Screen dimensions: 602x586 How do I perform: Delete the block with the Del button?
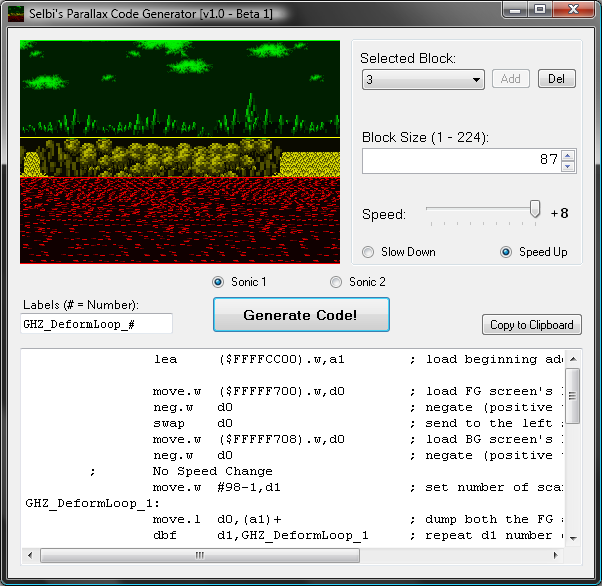(557, 79)
